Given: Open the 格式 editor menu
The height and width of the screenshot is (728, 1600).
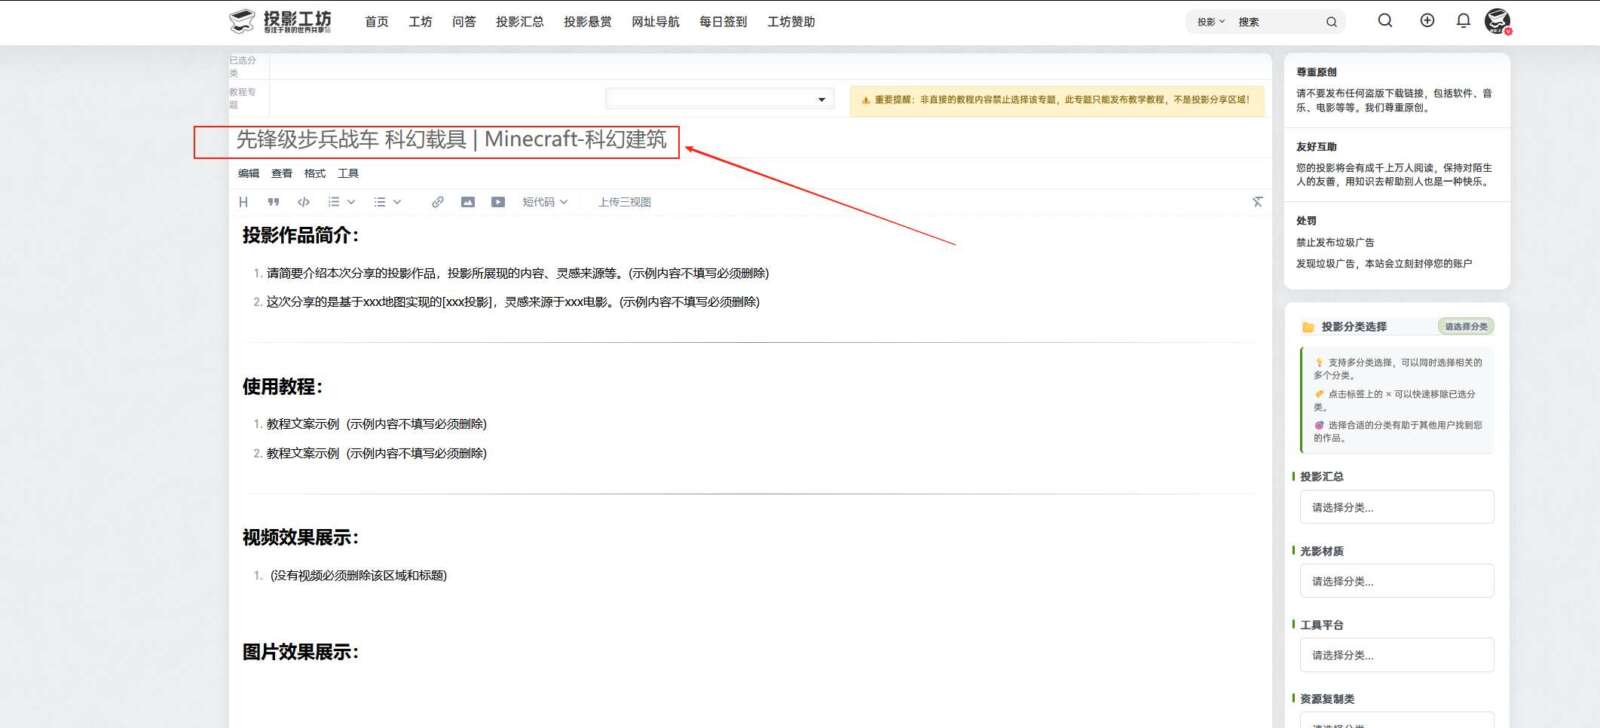Looking at the screenshot, I should click(315, 173).
